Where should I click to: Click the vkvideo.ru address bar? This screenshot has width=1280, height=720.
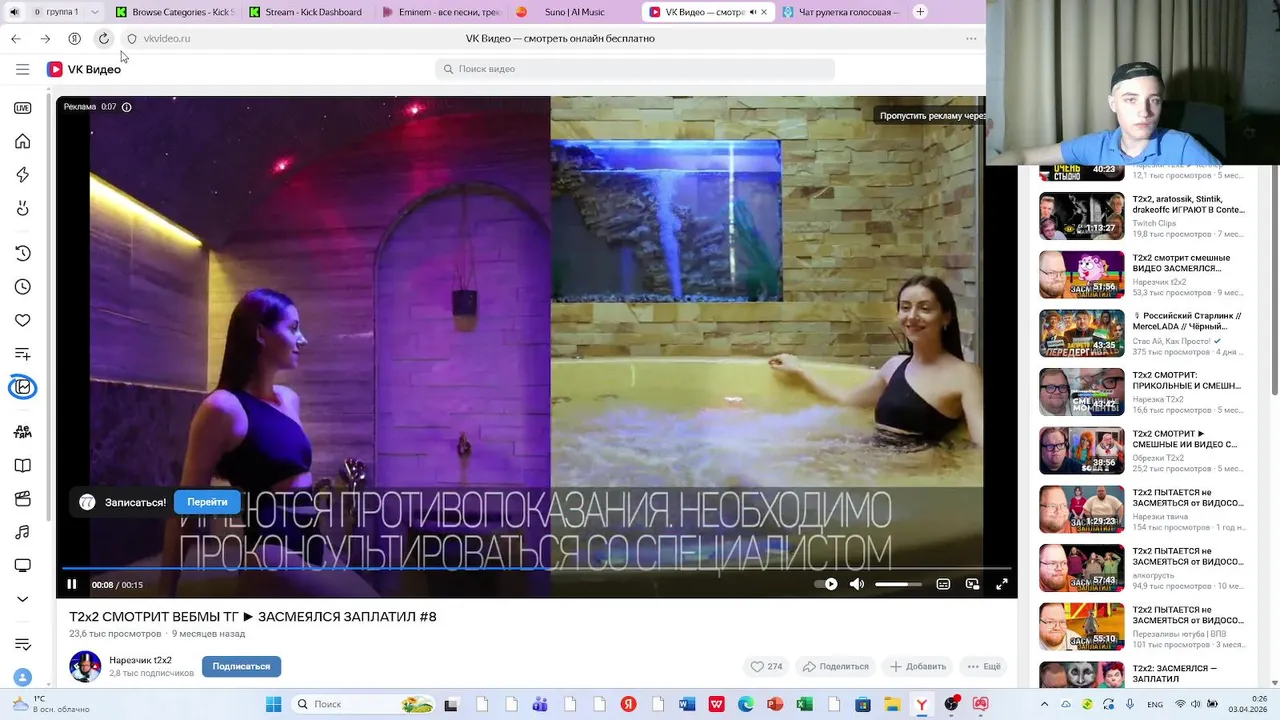point(167,39)
